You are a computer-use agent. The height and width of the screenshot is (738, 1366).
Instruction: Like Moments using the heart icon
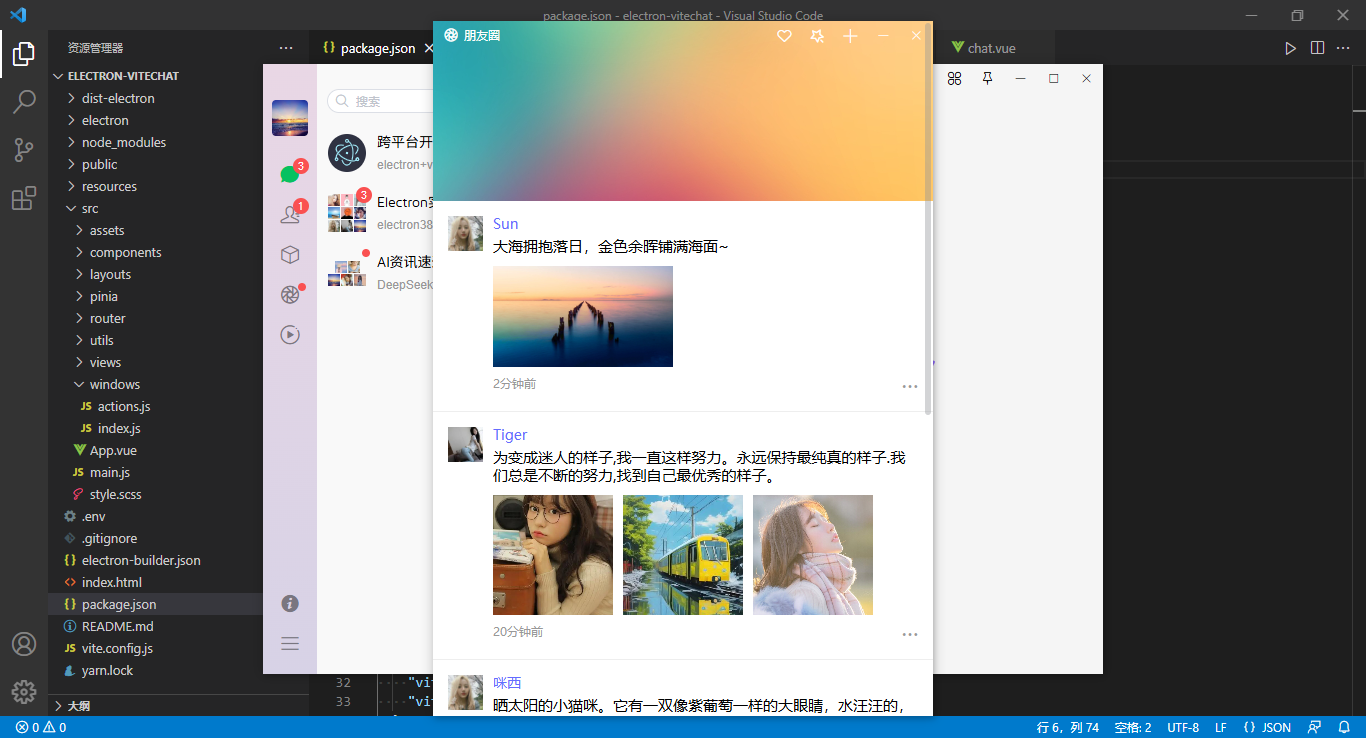pyautogui.click(x=784, y=36)
